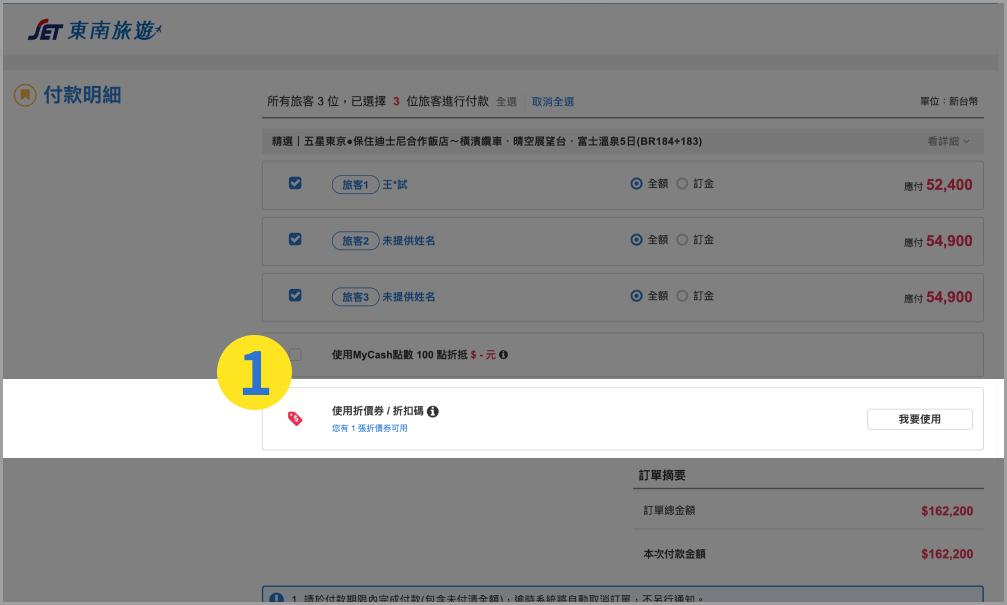Click the SET 東南旅遊 logo
1007x605 pixels.
click(x=94, y=31)
